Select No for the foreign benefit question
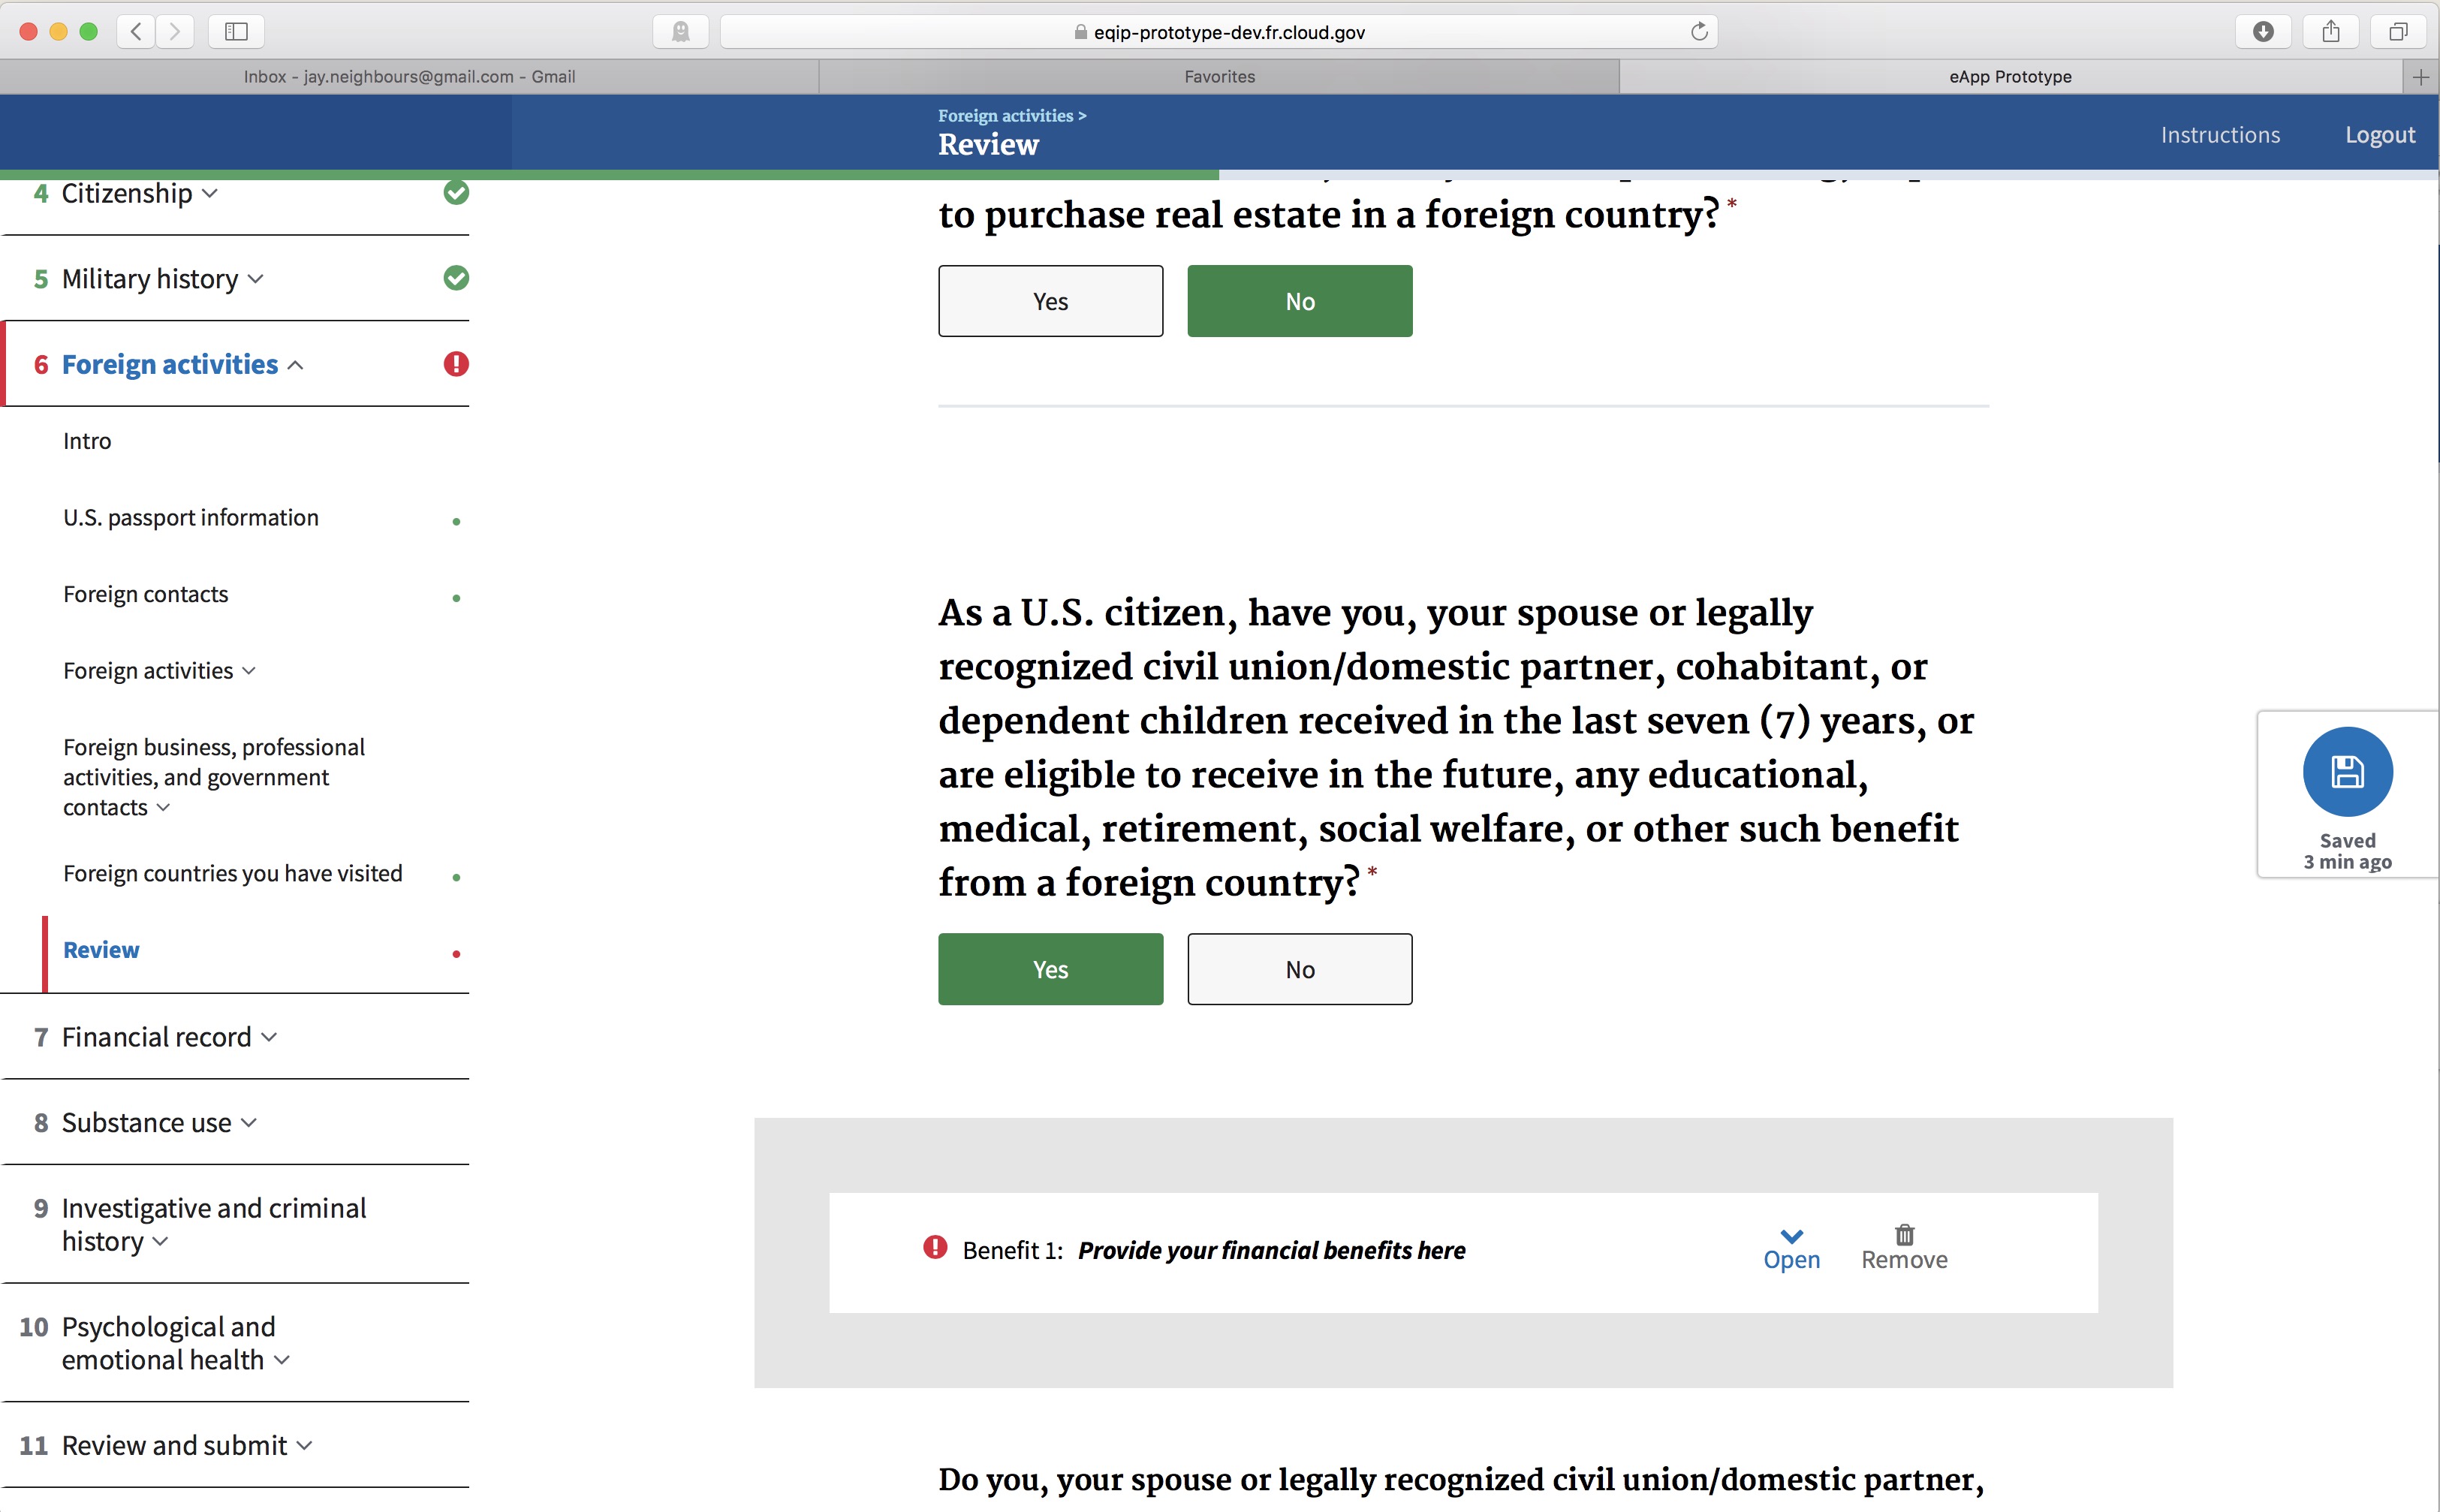 coord(1299,969)
